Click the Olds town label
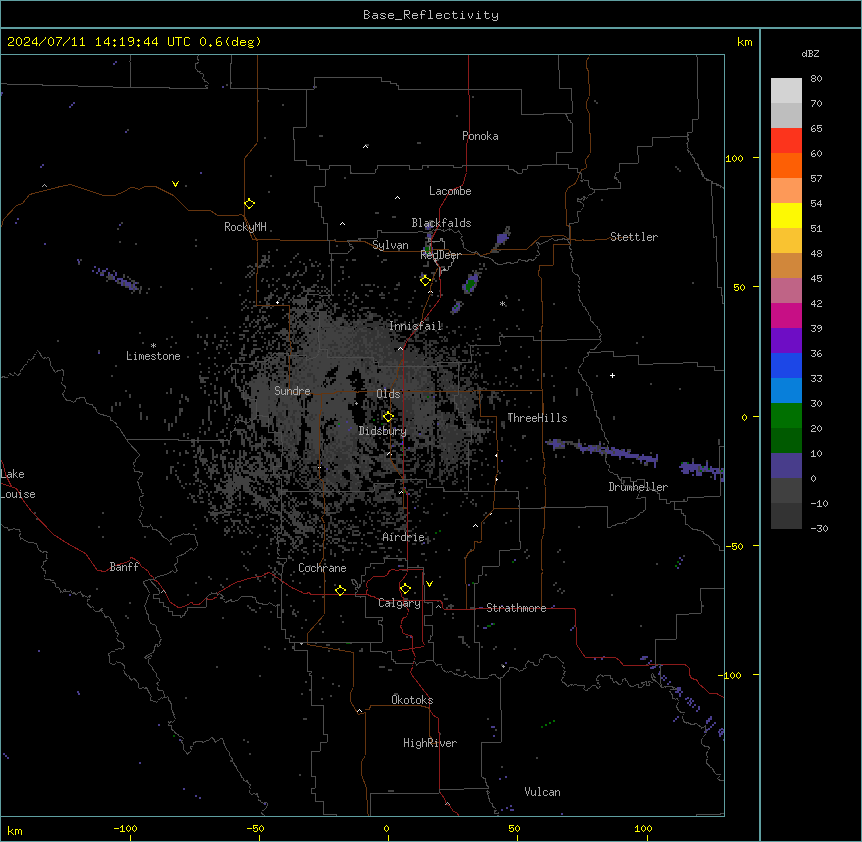The height and width of the screenshot is (842, 862). coord(388,394)
